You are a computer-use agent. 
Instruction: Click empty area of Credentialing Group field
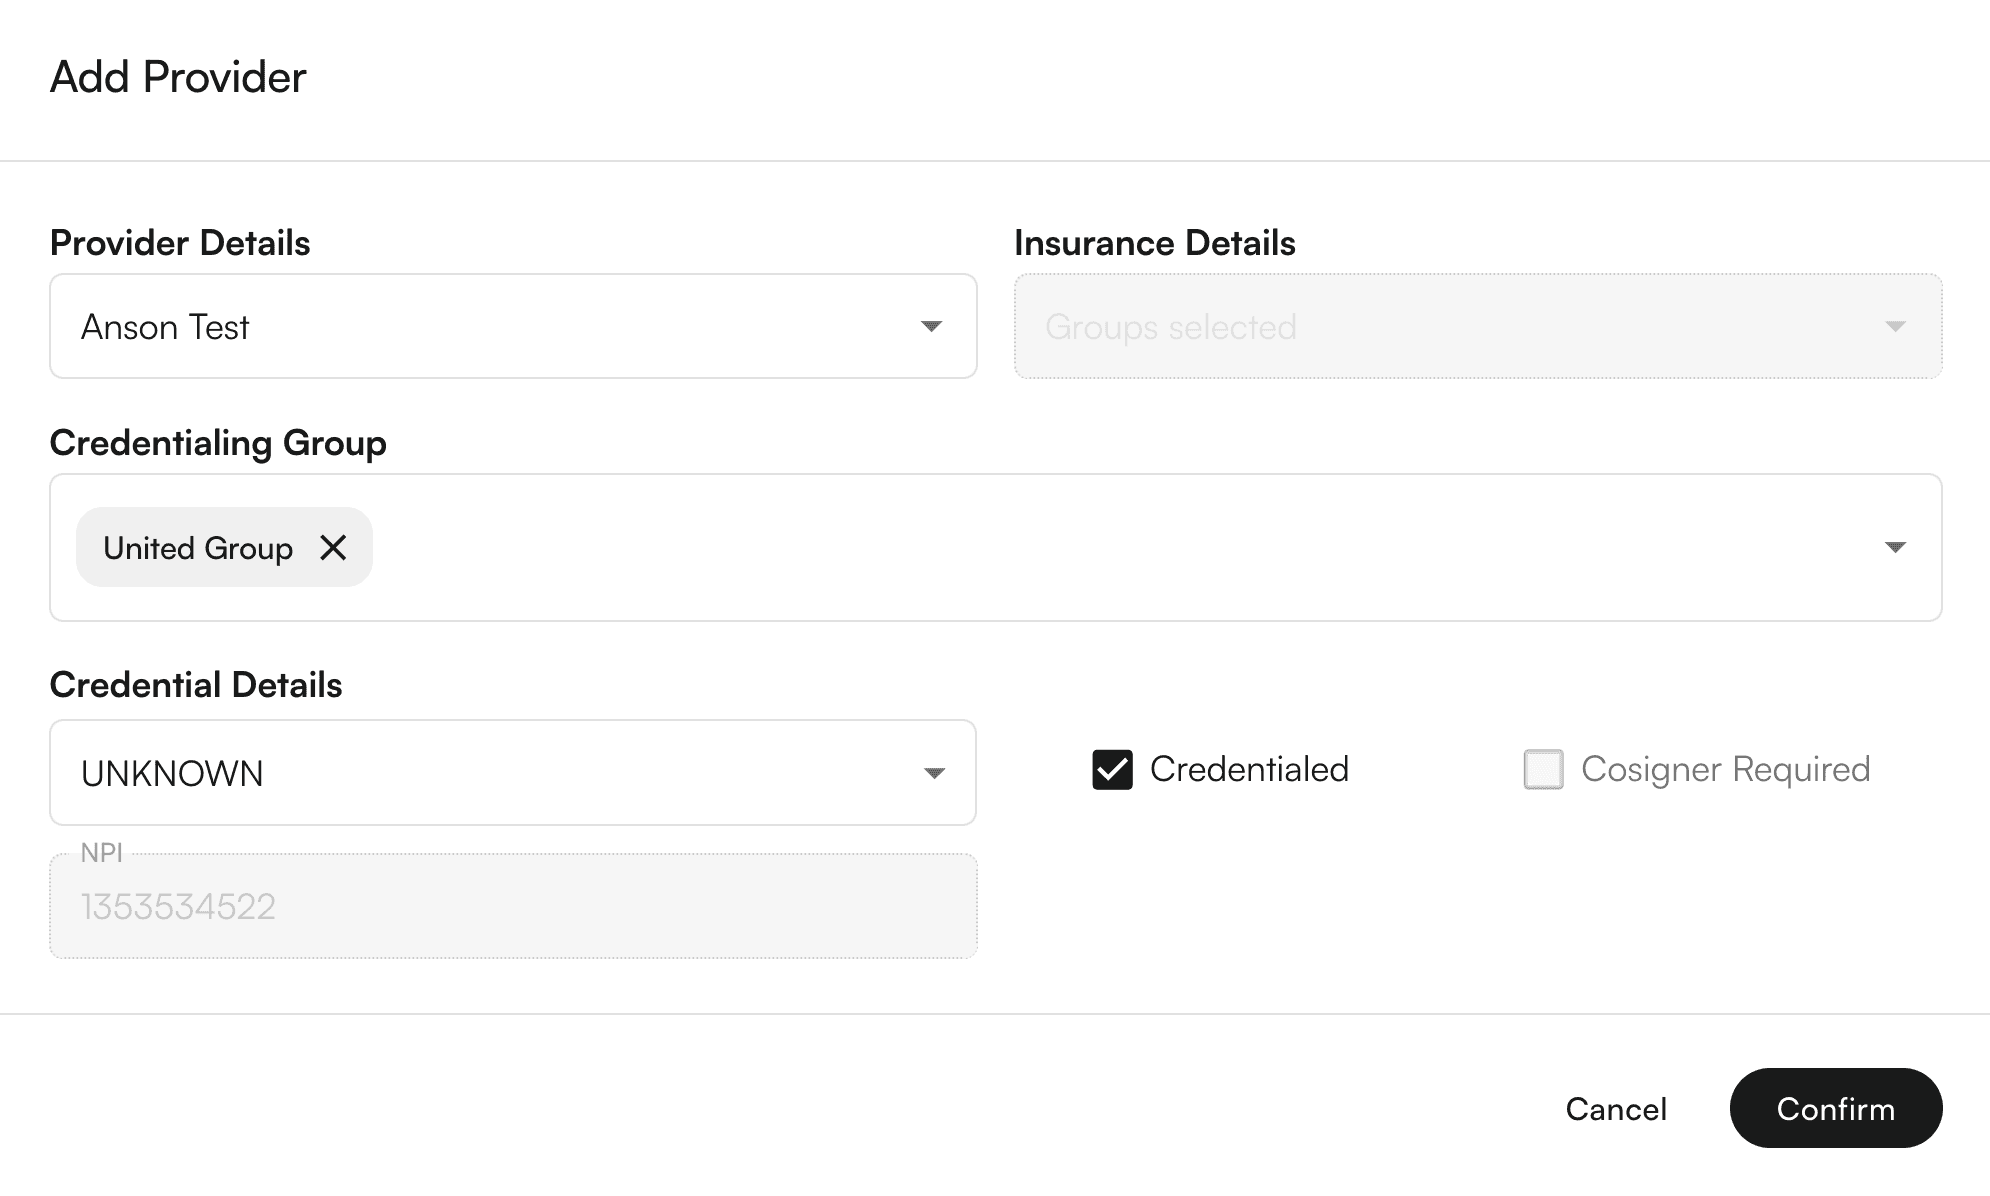pyautogui.click(x=1100, y=547)
